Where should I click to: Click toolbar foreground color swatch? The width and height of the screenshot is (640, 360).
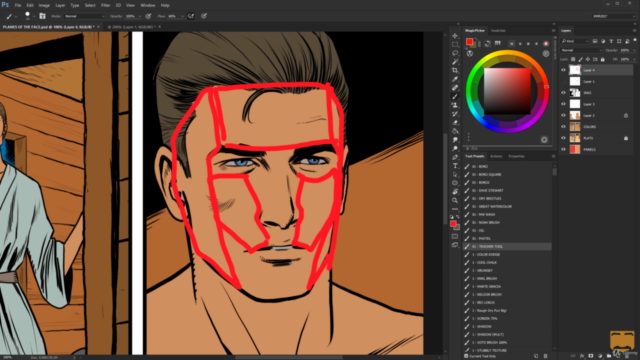click(453, 224)
